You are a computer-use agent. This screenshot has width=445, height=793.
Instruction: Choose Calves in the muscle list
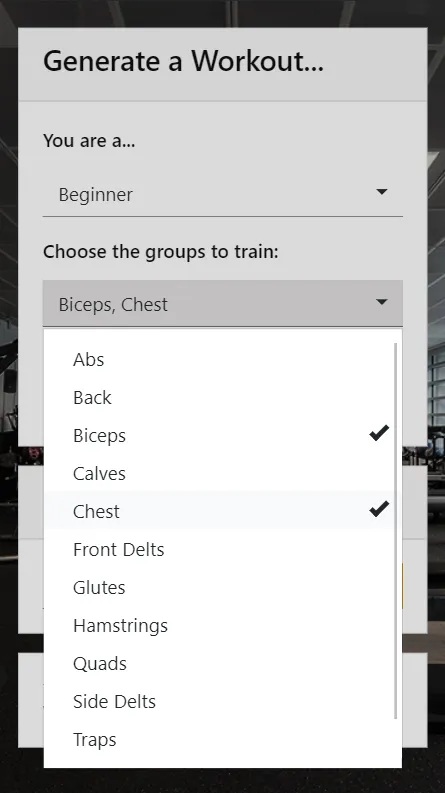[219, 473]
